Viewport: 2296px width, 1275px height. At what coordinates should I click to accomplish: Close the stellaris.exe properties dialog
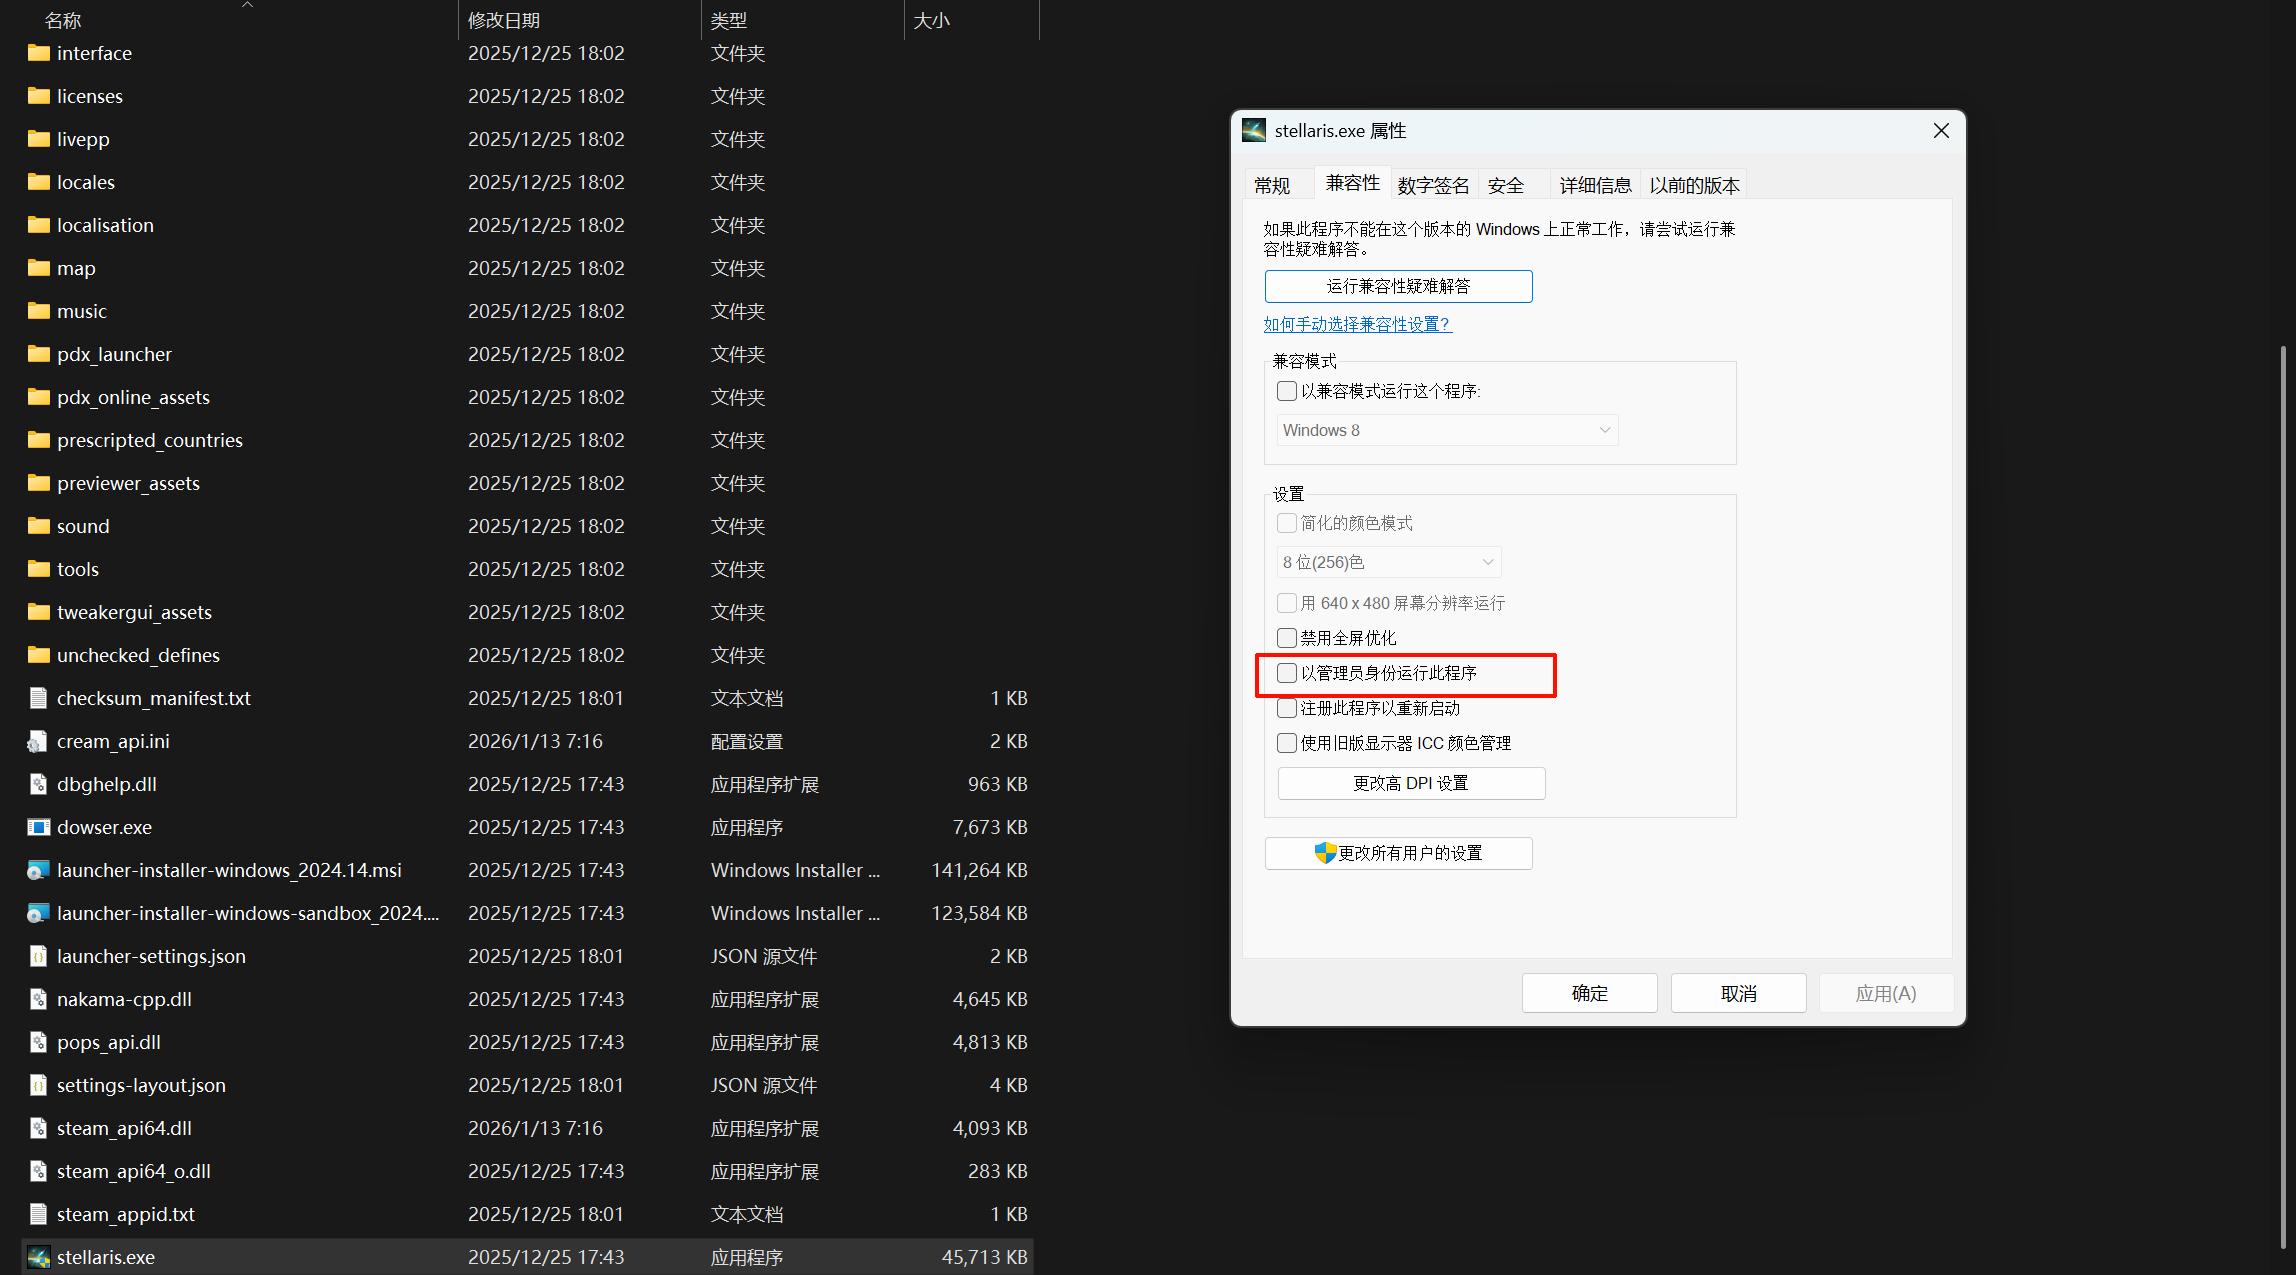point(1941,131)
